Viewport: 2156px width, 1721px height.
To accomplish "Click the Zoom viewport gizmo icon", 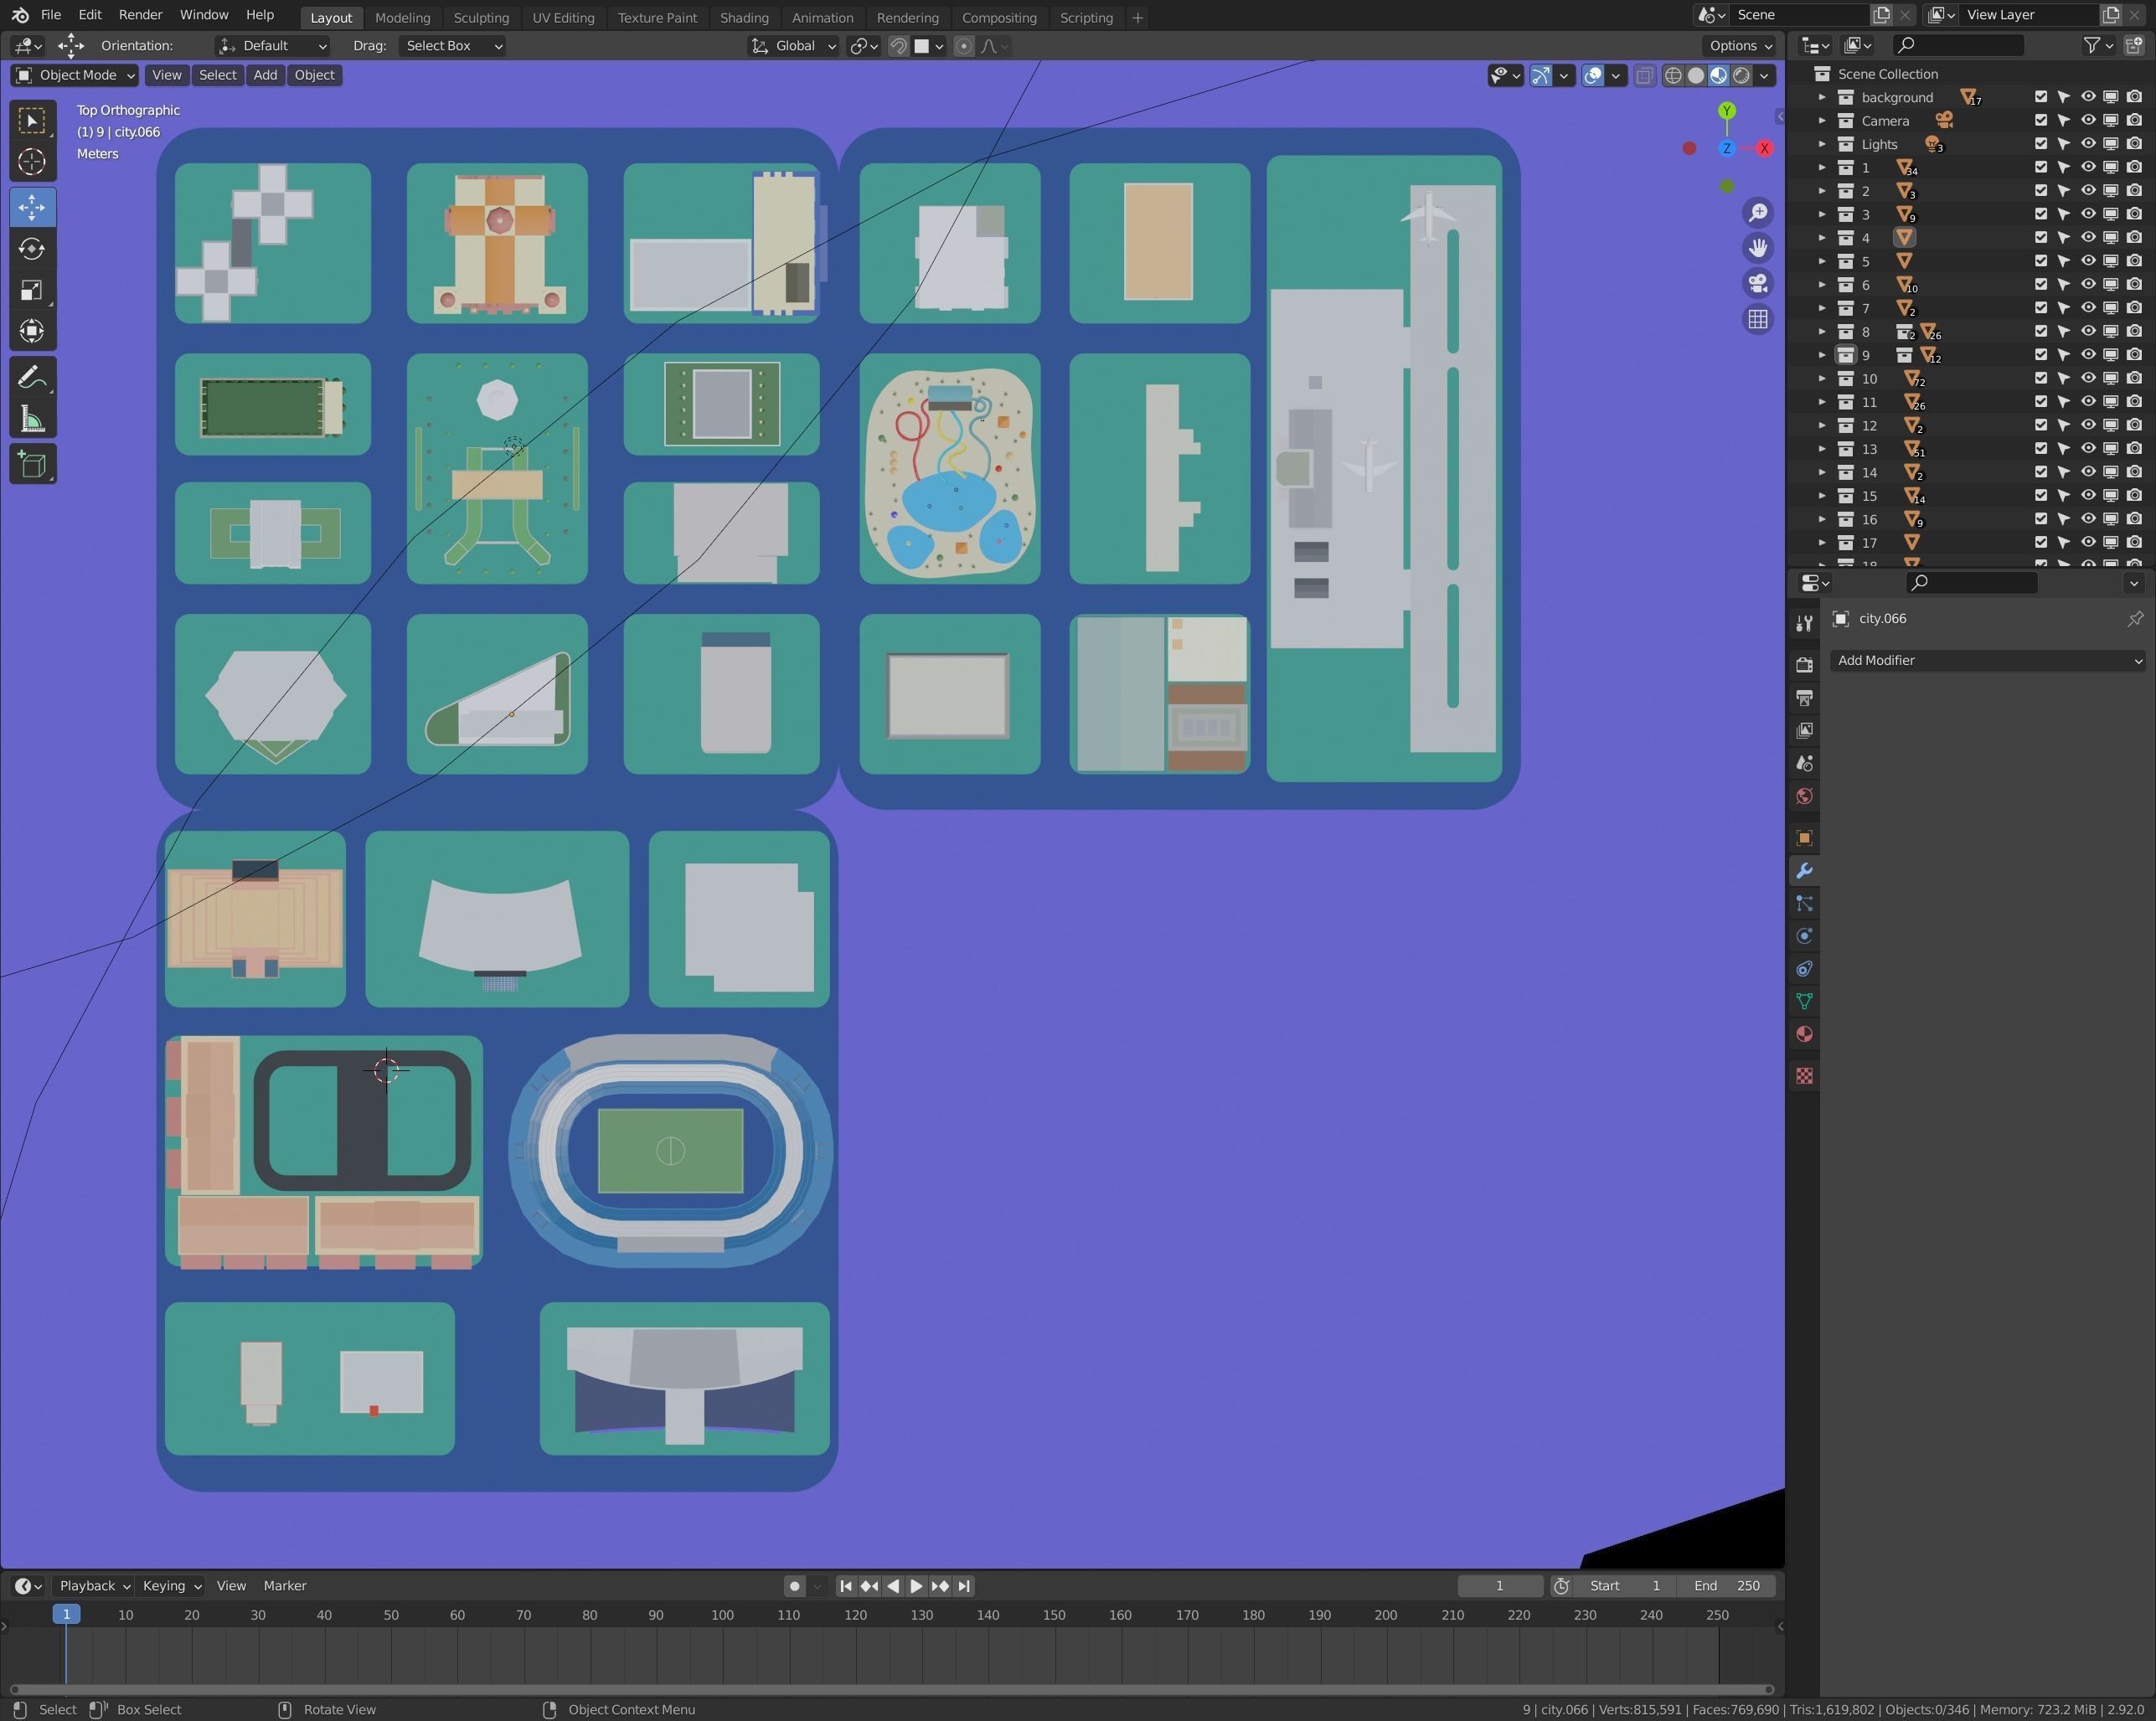I will (1757, 213).
